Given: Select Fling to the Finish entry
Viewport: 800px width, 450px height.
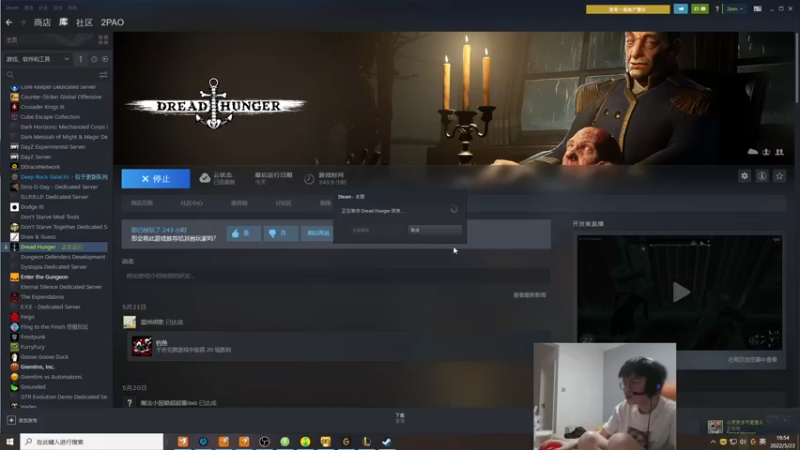Looking at the screenshot, I should click(x=56, y=327).
